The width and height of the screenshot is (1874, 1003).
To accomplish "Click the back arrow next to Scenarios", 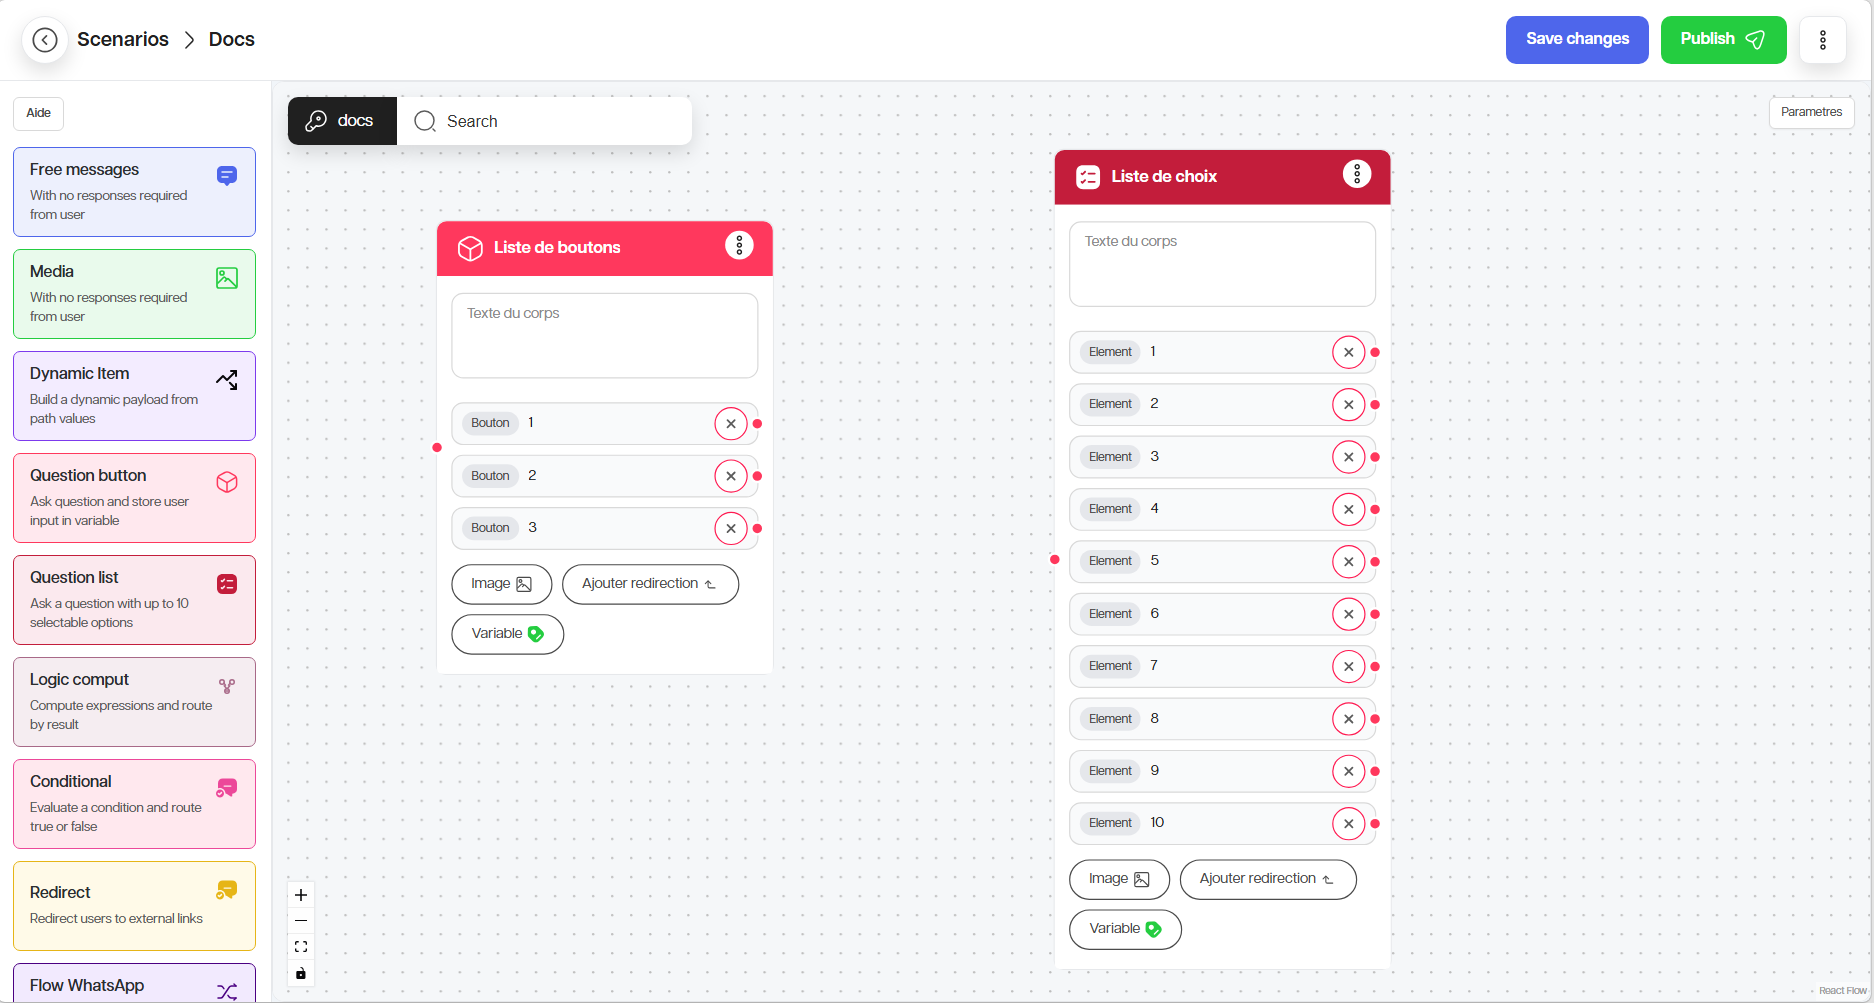I will coord(45,40).
